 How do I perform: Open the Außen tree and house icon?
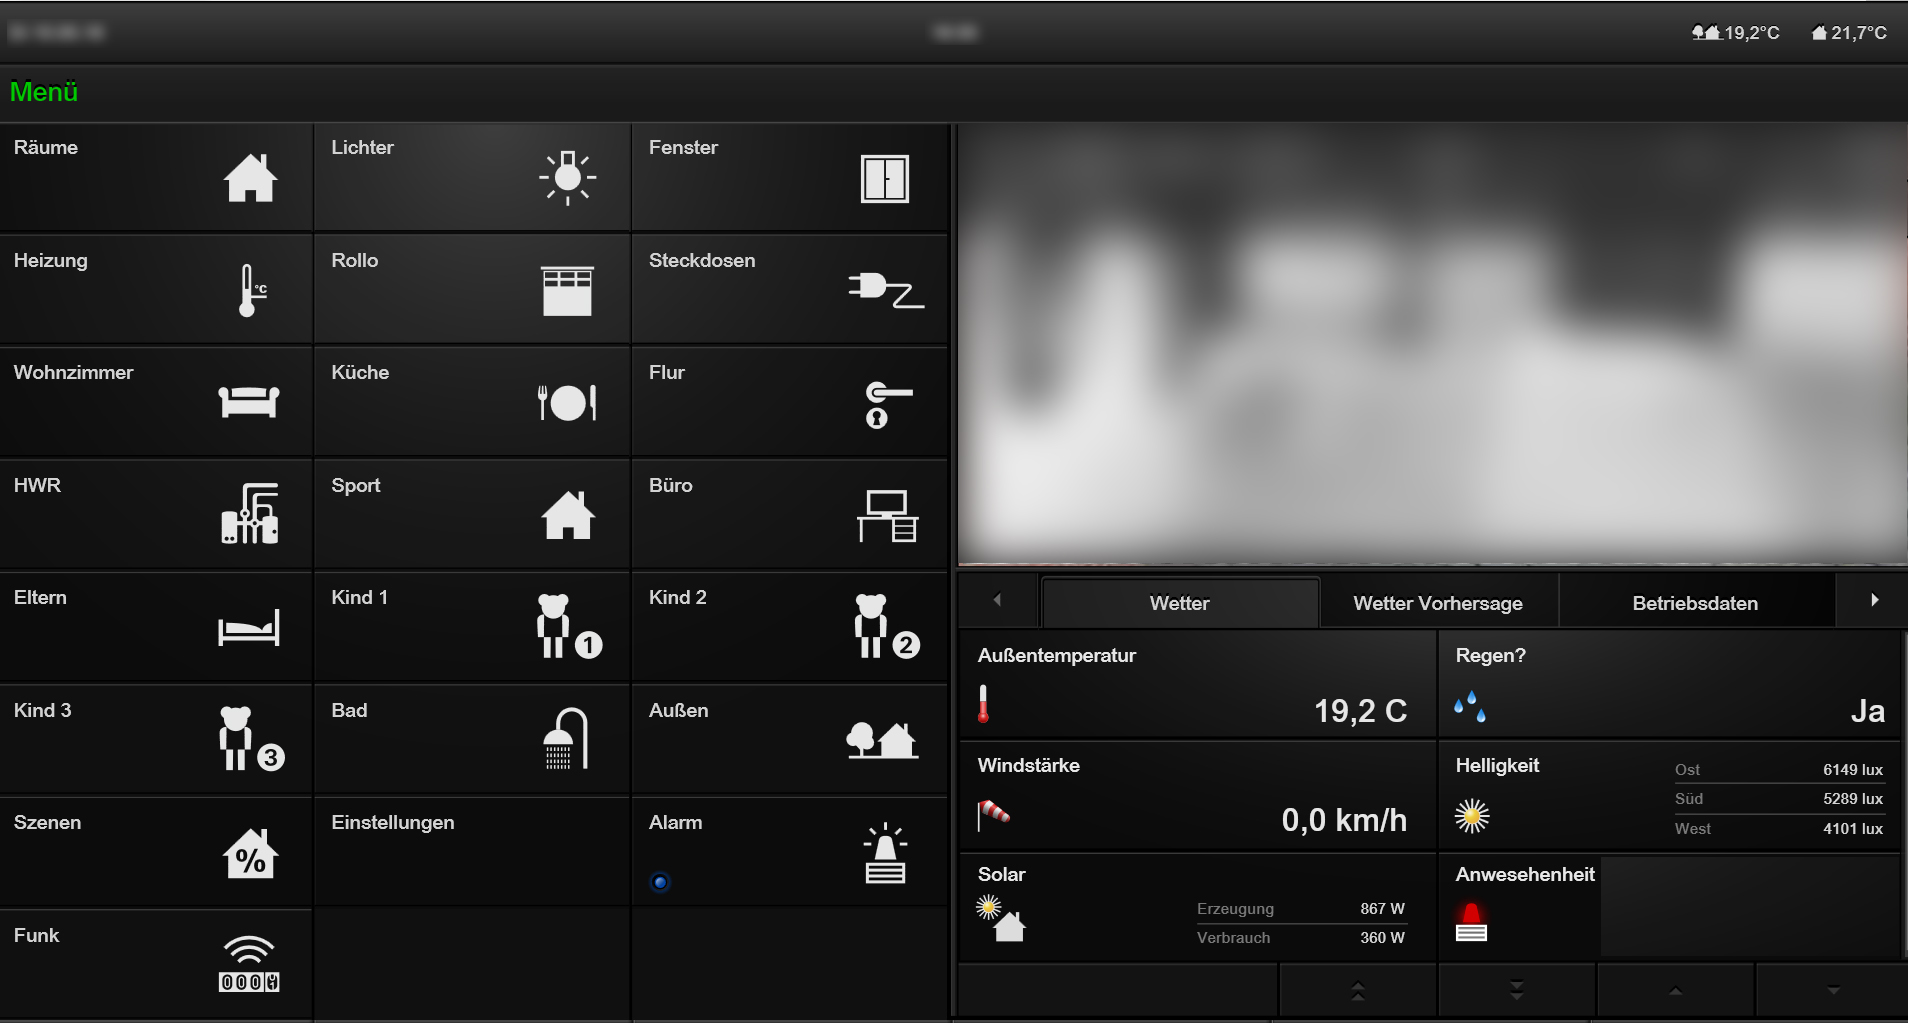click(882, 740)
